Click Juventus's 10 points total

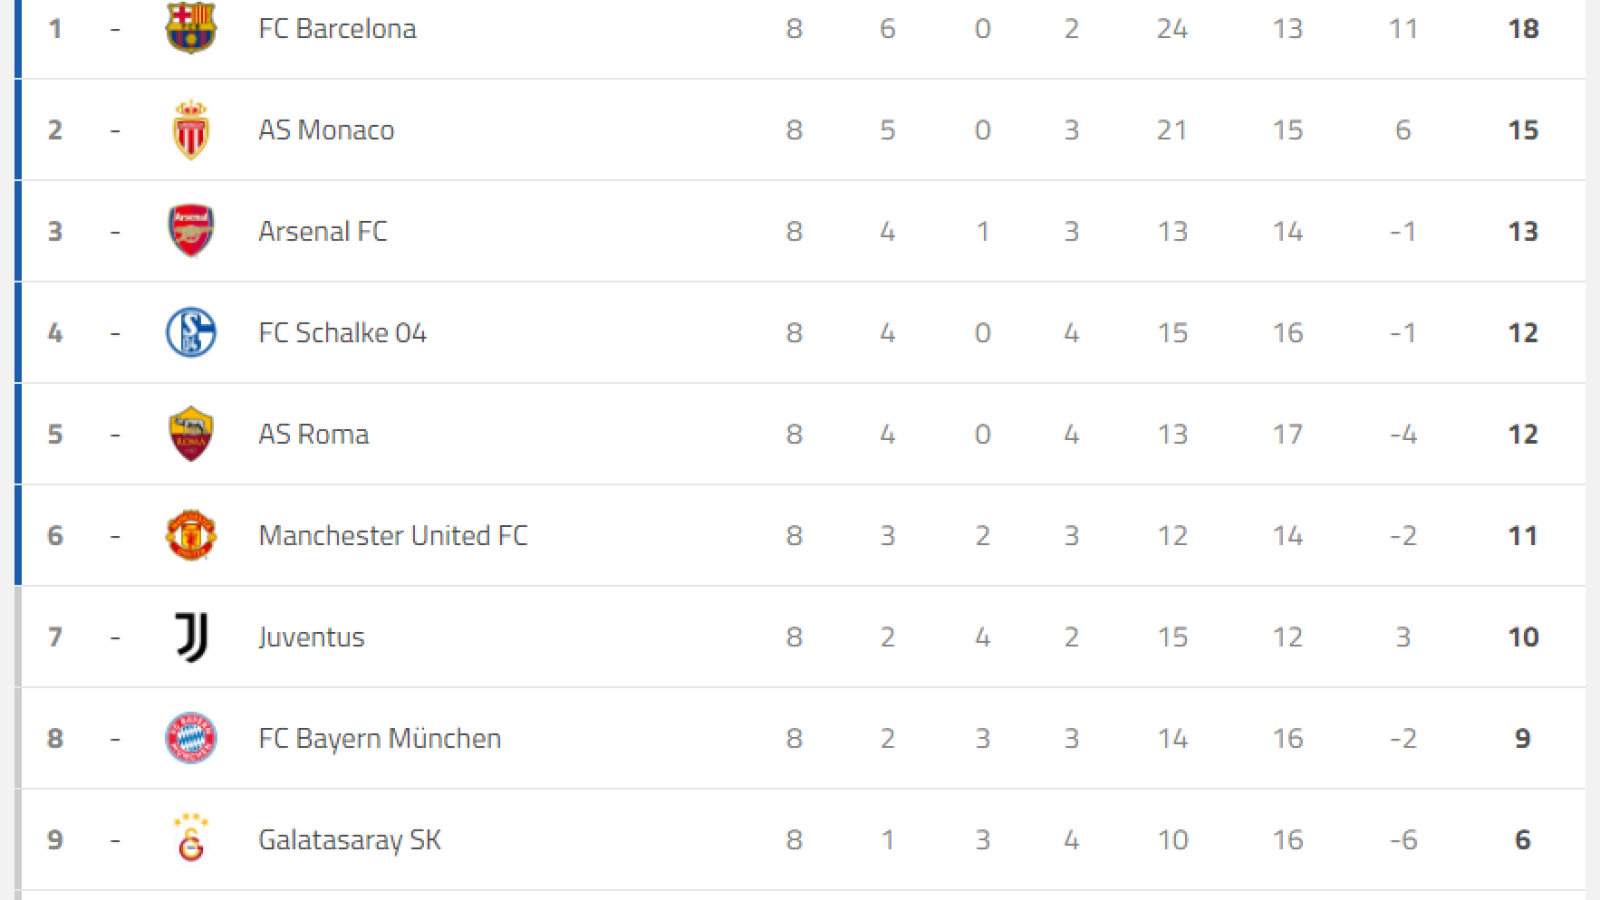click(1523, 637)
